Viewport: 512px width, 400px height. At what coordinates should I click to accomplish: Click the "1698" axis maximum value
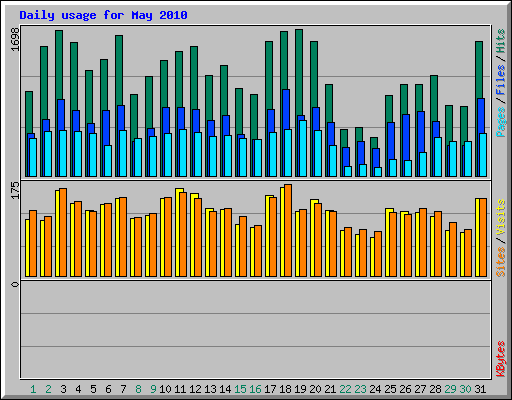click(x=15, y=39)
